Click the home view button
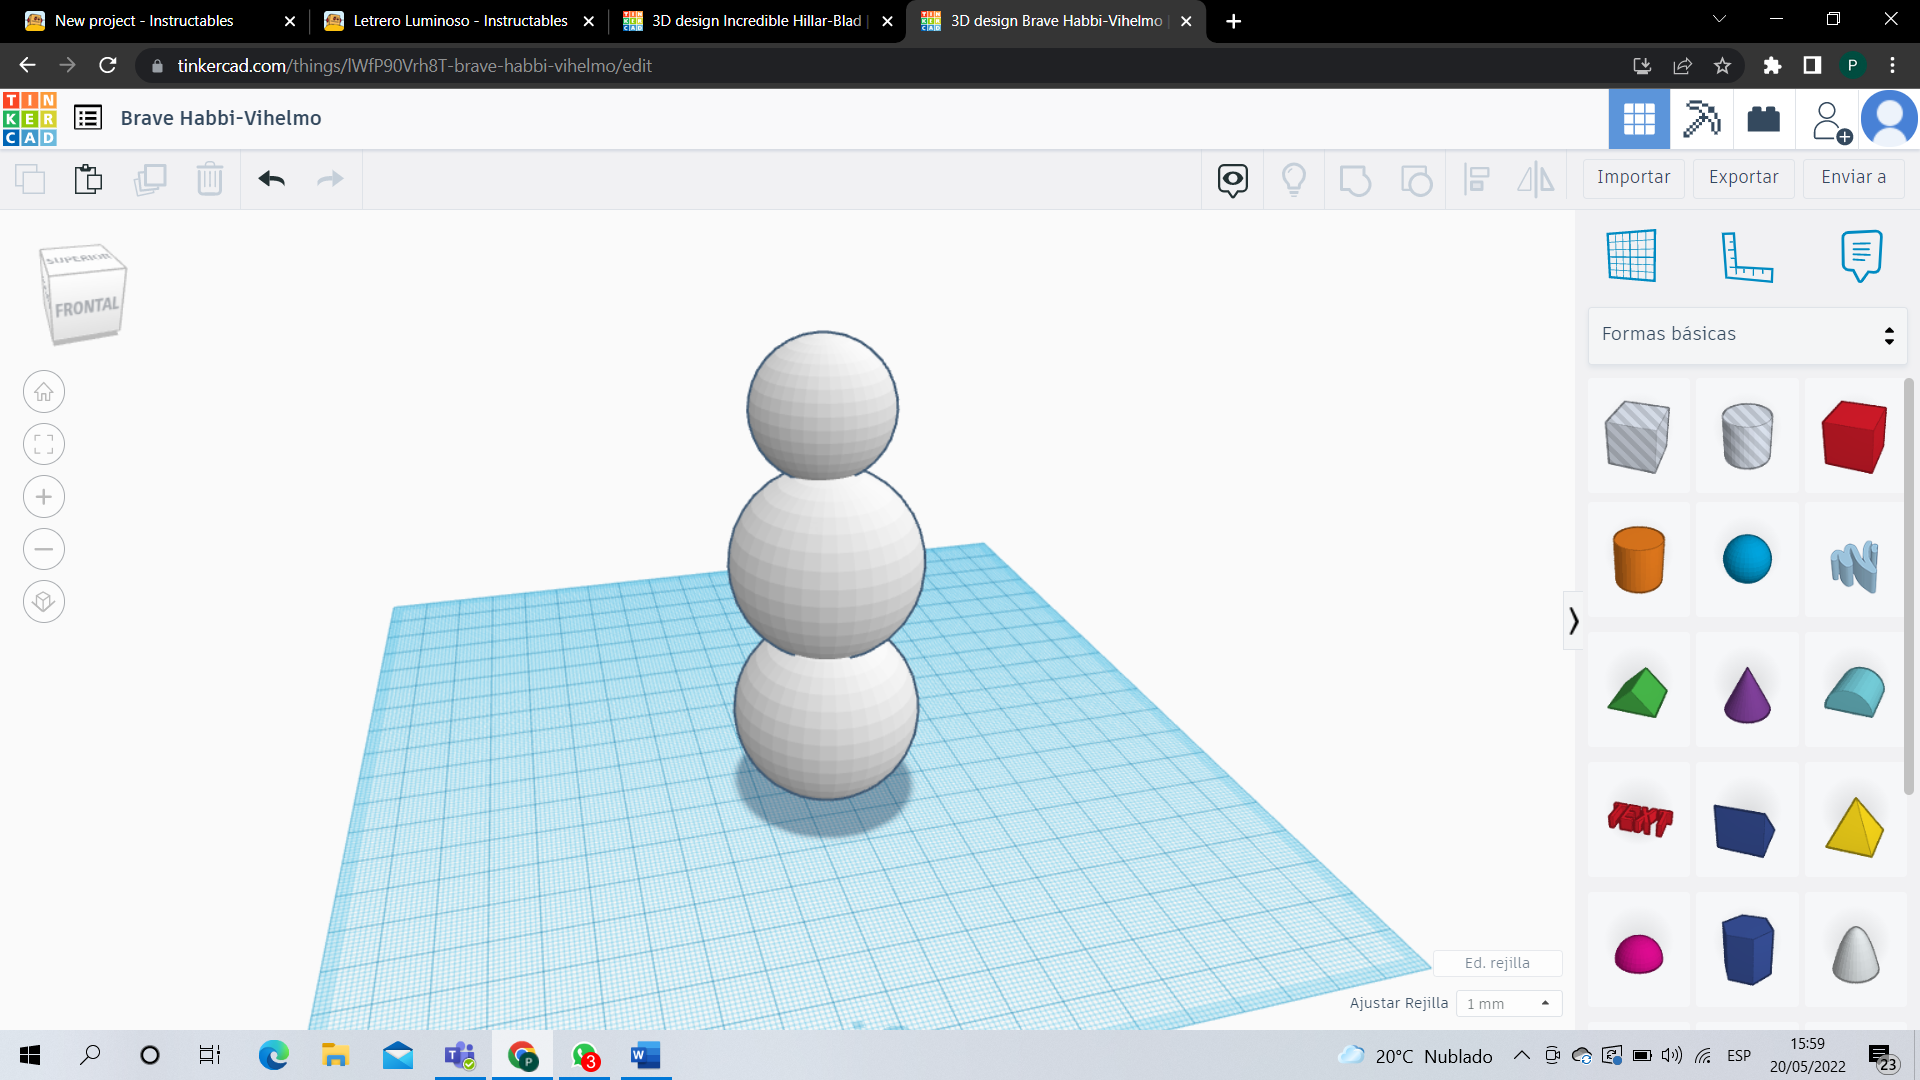Screen dimensions: 1920x1080 (44, 392)
